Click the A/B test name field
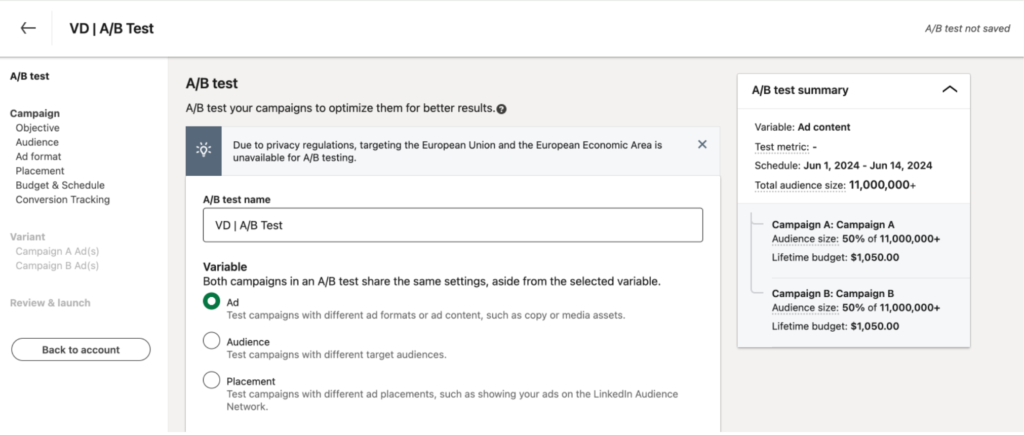 click(x=452, y=225)
